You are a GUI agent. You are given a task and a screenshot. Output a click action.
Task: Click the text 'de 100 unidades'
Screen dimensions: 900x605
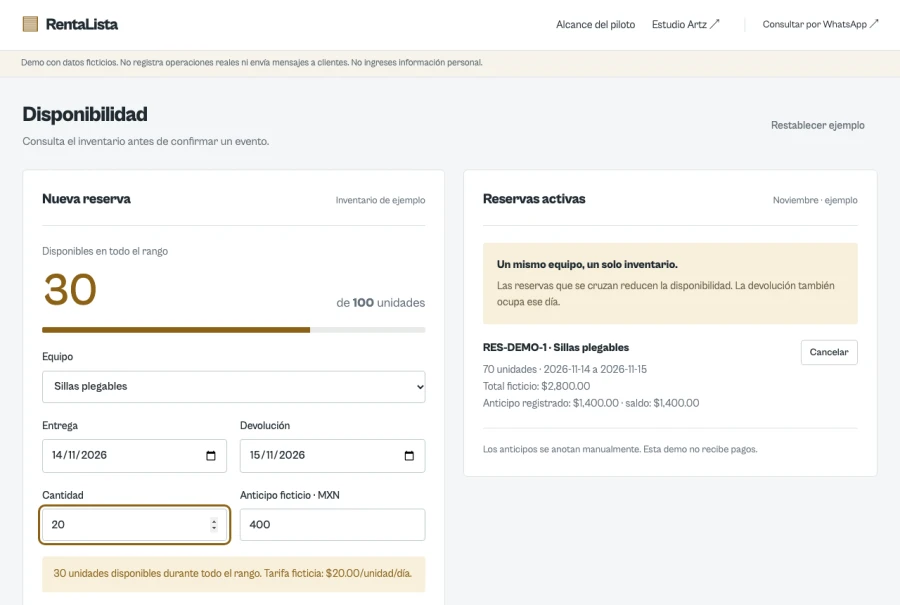point(381,302)
